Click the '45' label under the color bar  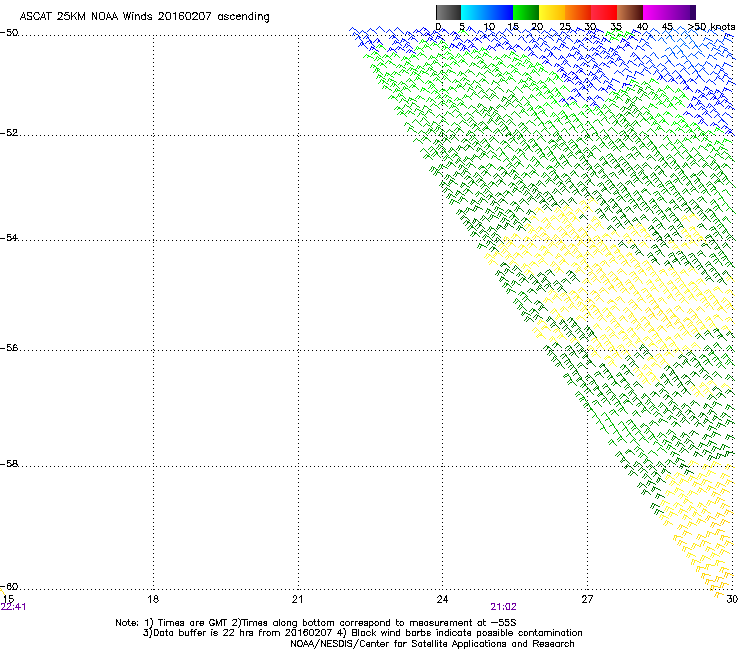coord(667,27)
